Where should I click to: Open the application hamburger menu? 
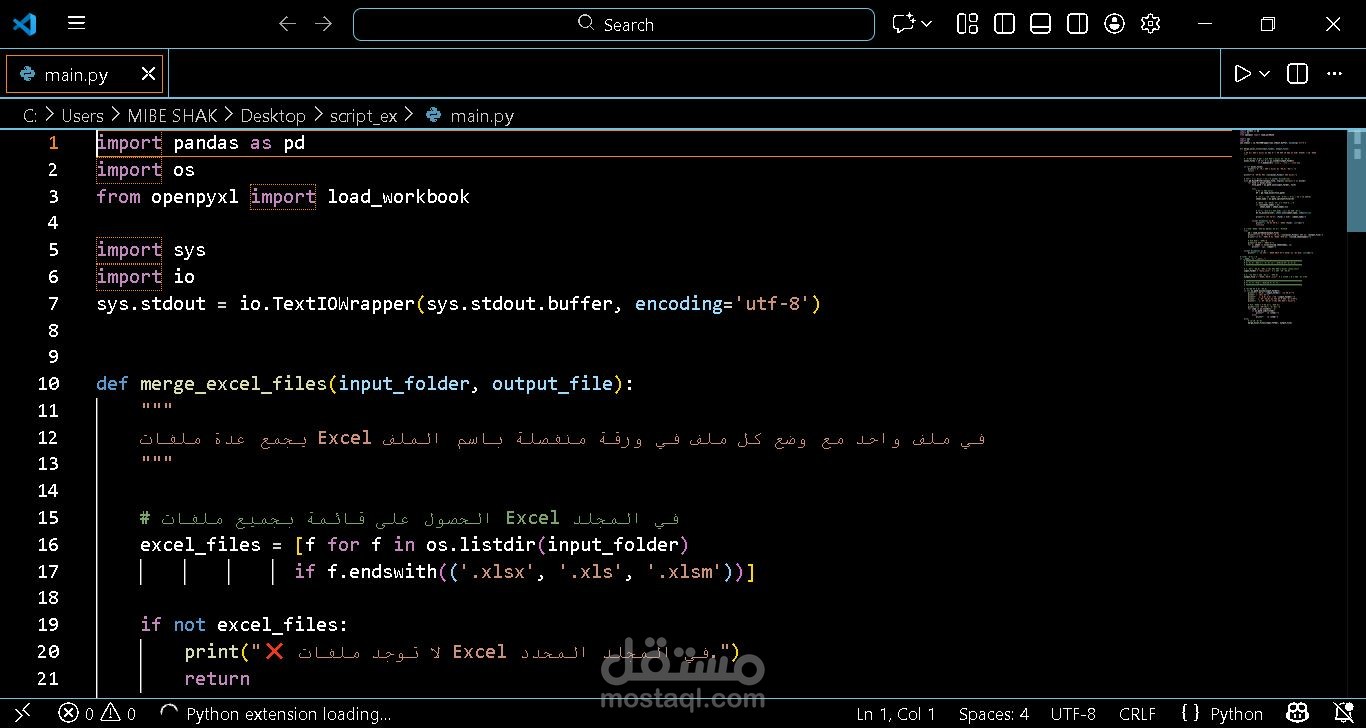click(x=76, y=24)
